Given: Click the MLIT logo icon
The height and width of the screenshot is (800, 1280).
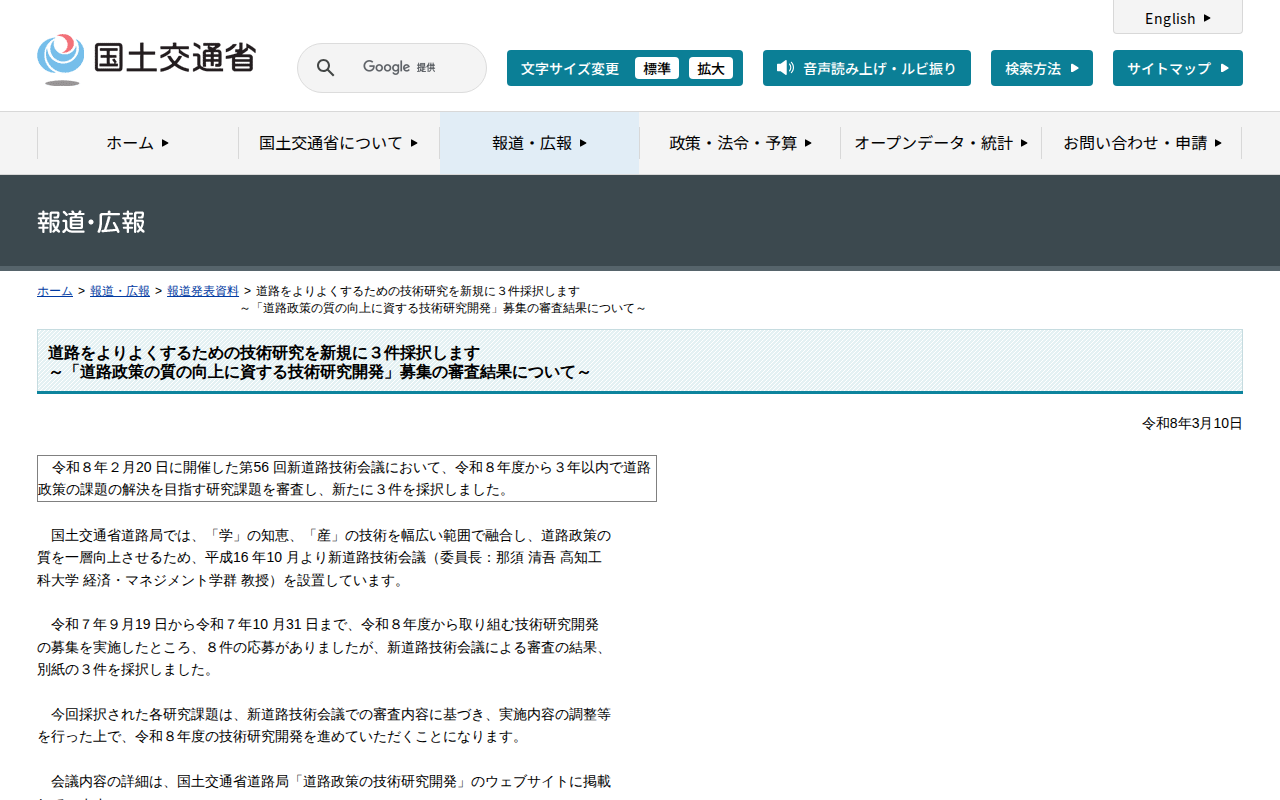Looking at the screenshot, I should tap(61, 59).
